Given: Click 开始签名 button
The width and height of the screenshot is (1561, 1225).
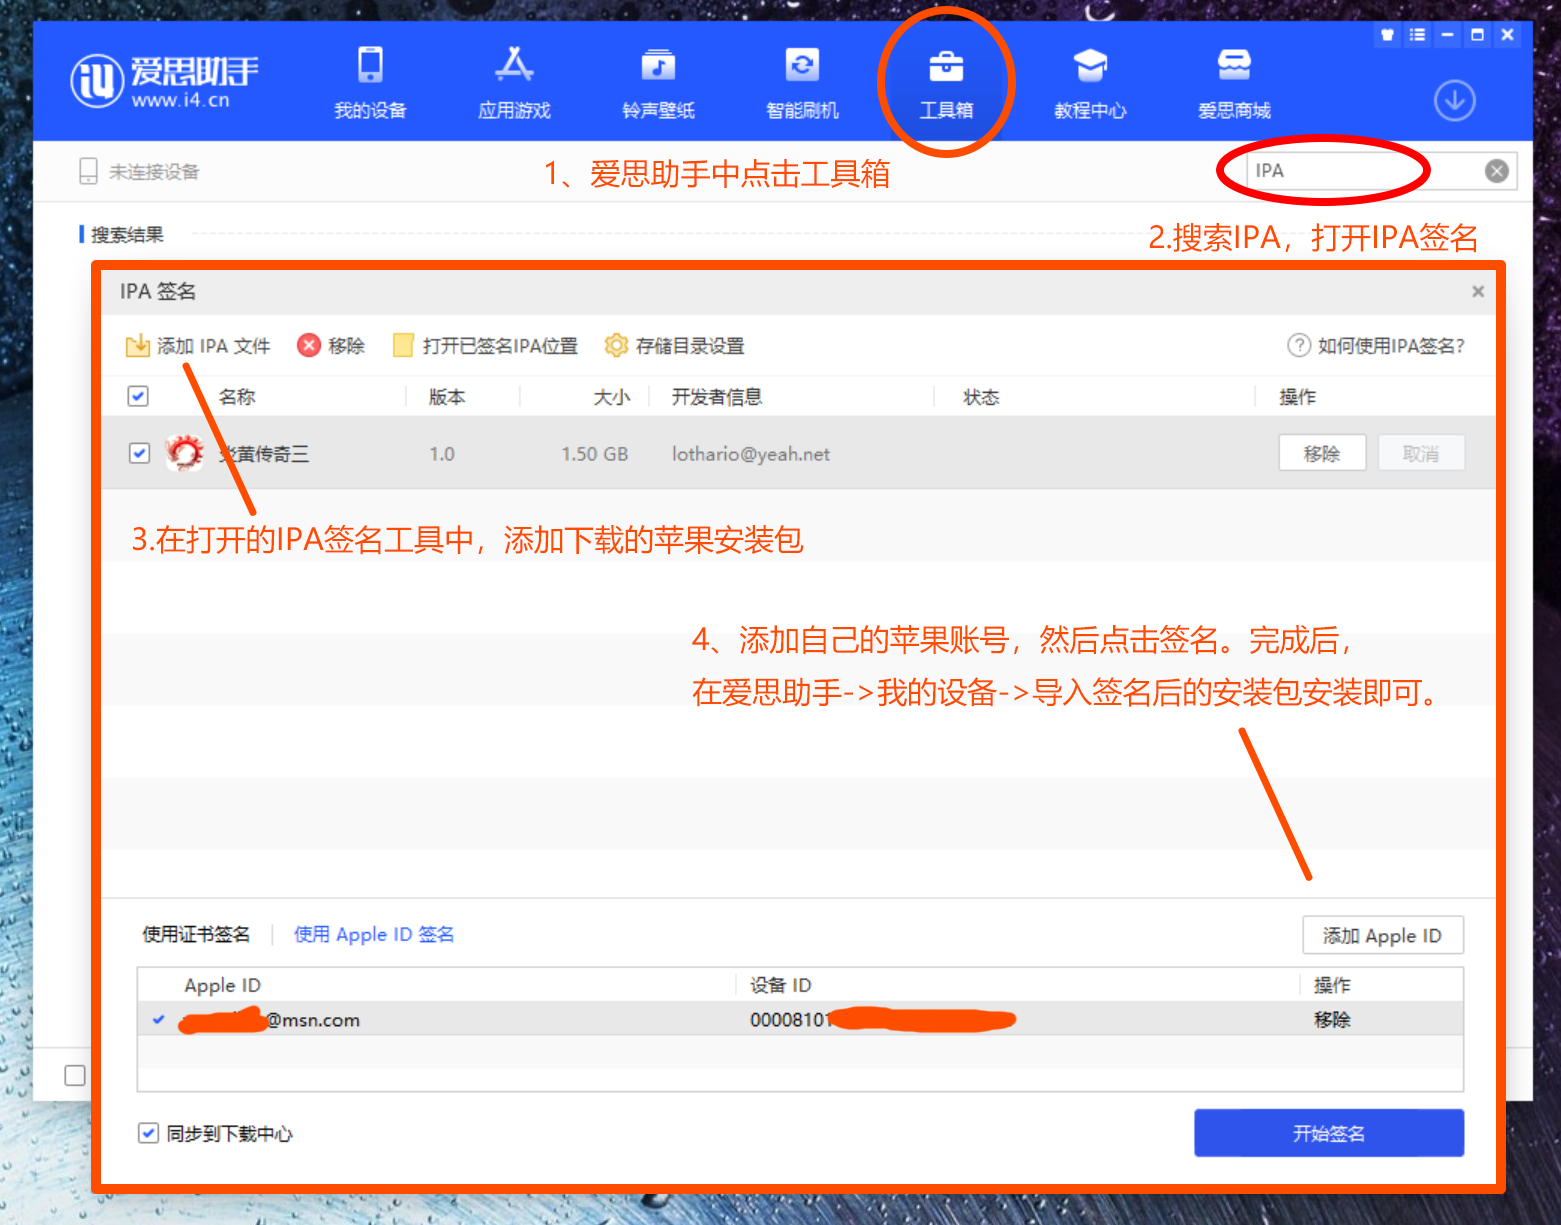Looking at the screenshot, I should tap(1329, 1133).
